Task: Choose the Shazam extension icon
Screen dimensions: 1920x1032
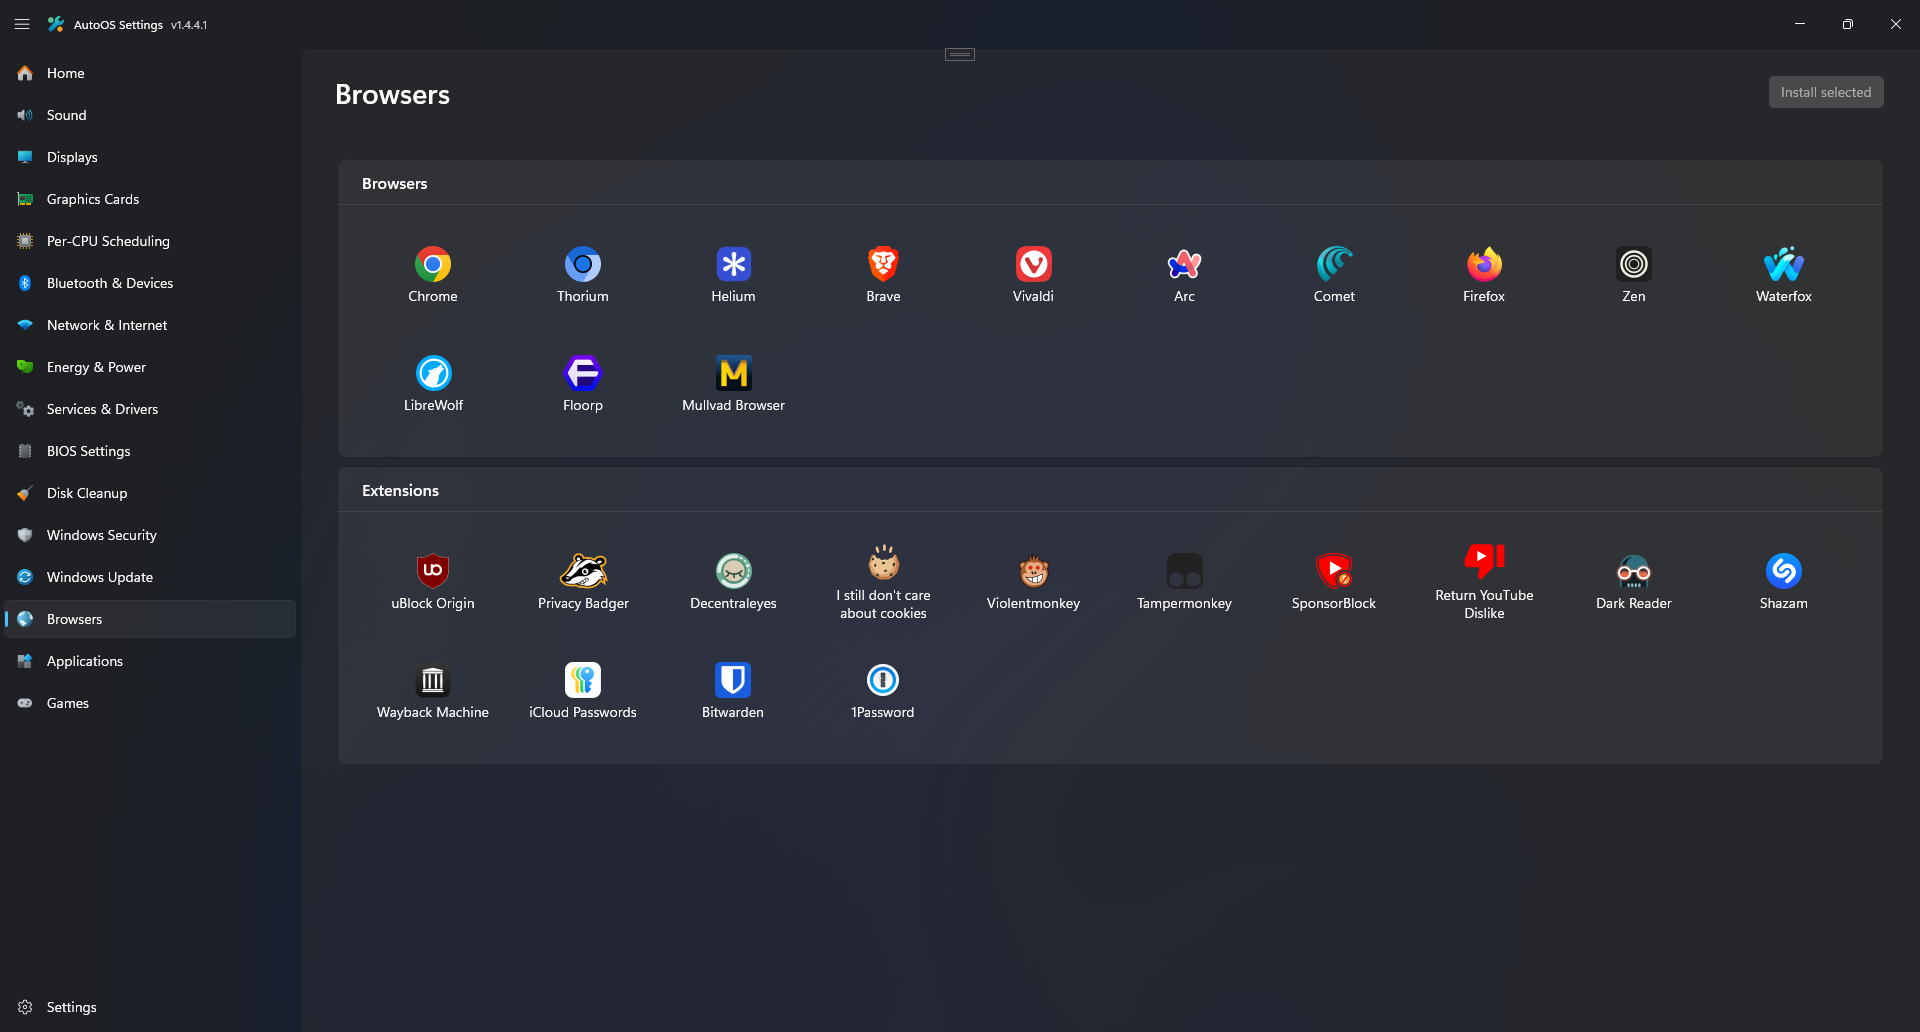Action: tap(1784, 571)
